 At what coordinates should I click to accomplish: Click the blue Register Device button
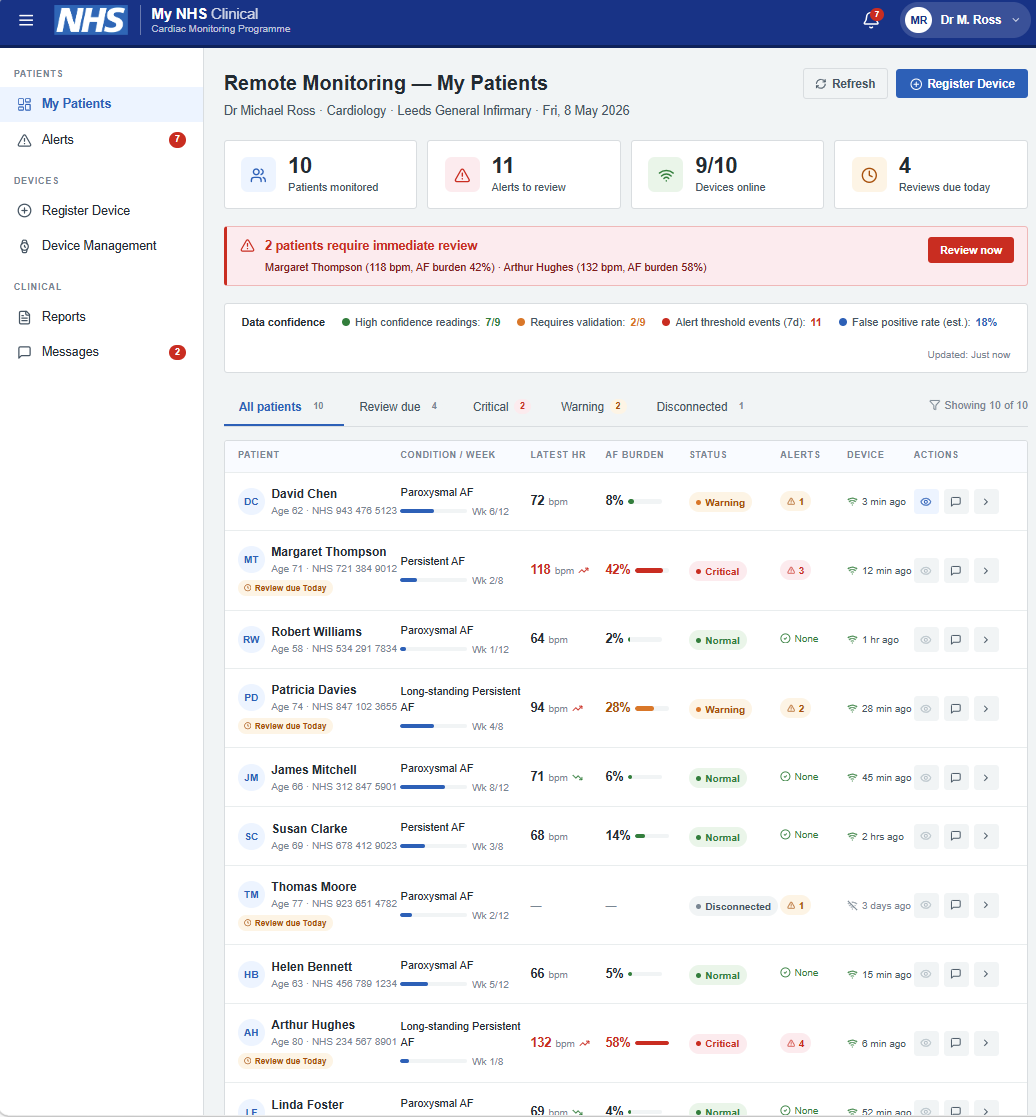coord(961,84)
